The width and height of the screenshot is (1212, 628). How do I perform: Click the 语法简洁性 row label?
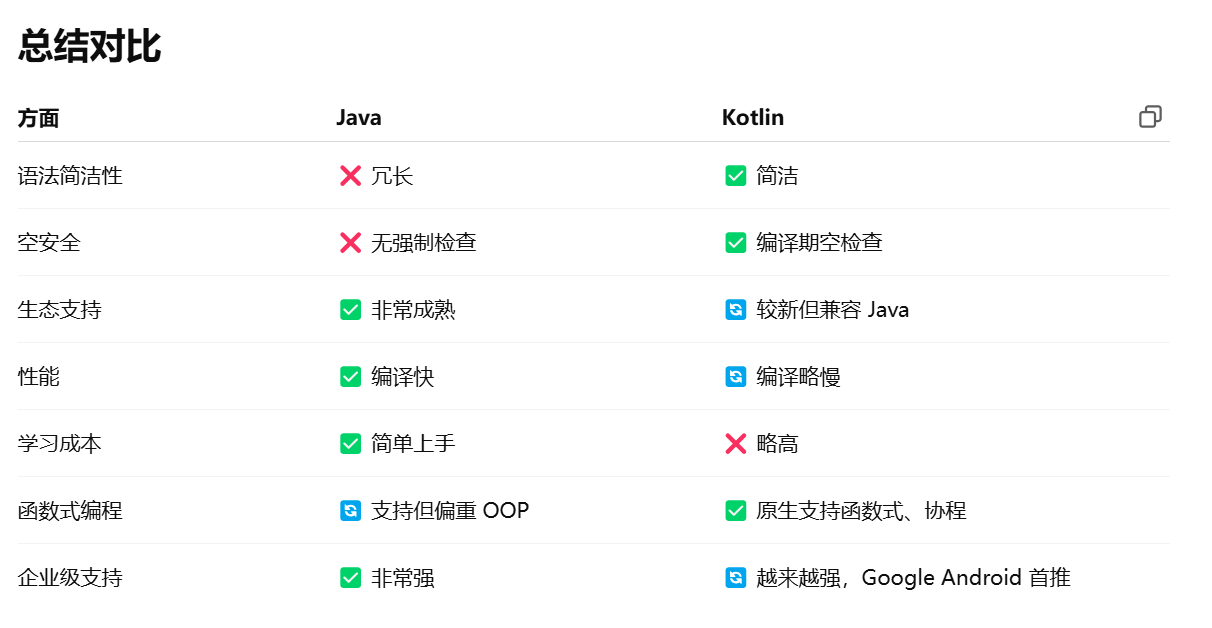(x=70, y=176)
